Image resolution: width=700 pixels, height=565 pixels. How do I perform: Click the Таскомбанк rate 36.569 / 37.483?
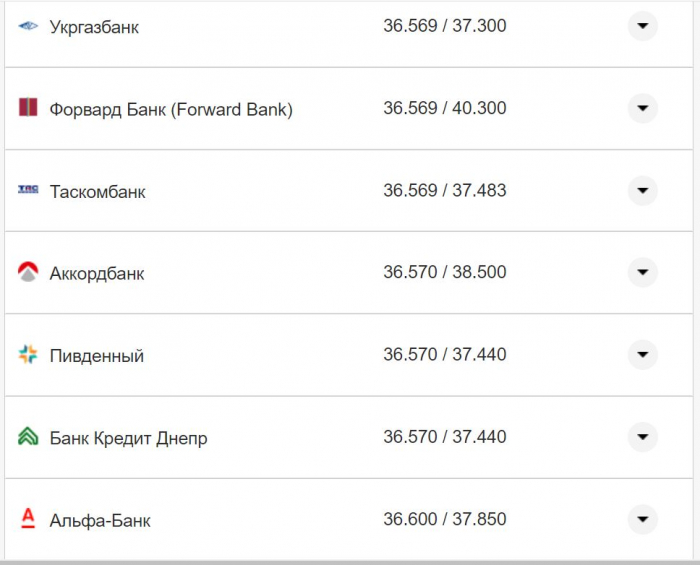445,190
